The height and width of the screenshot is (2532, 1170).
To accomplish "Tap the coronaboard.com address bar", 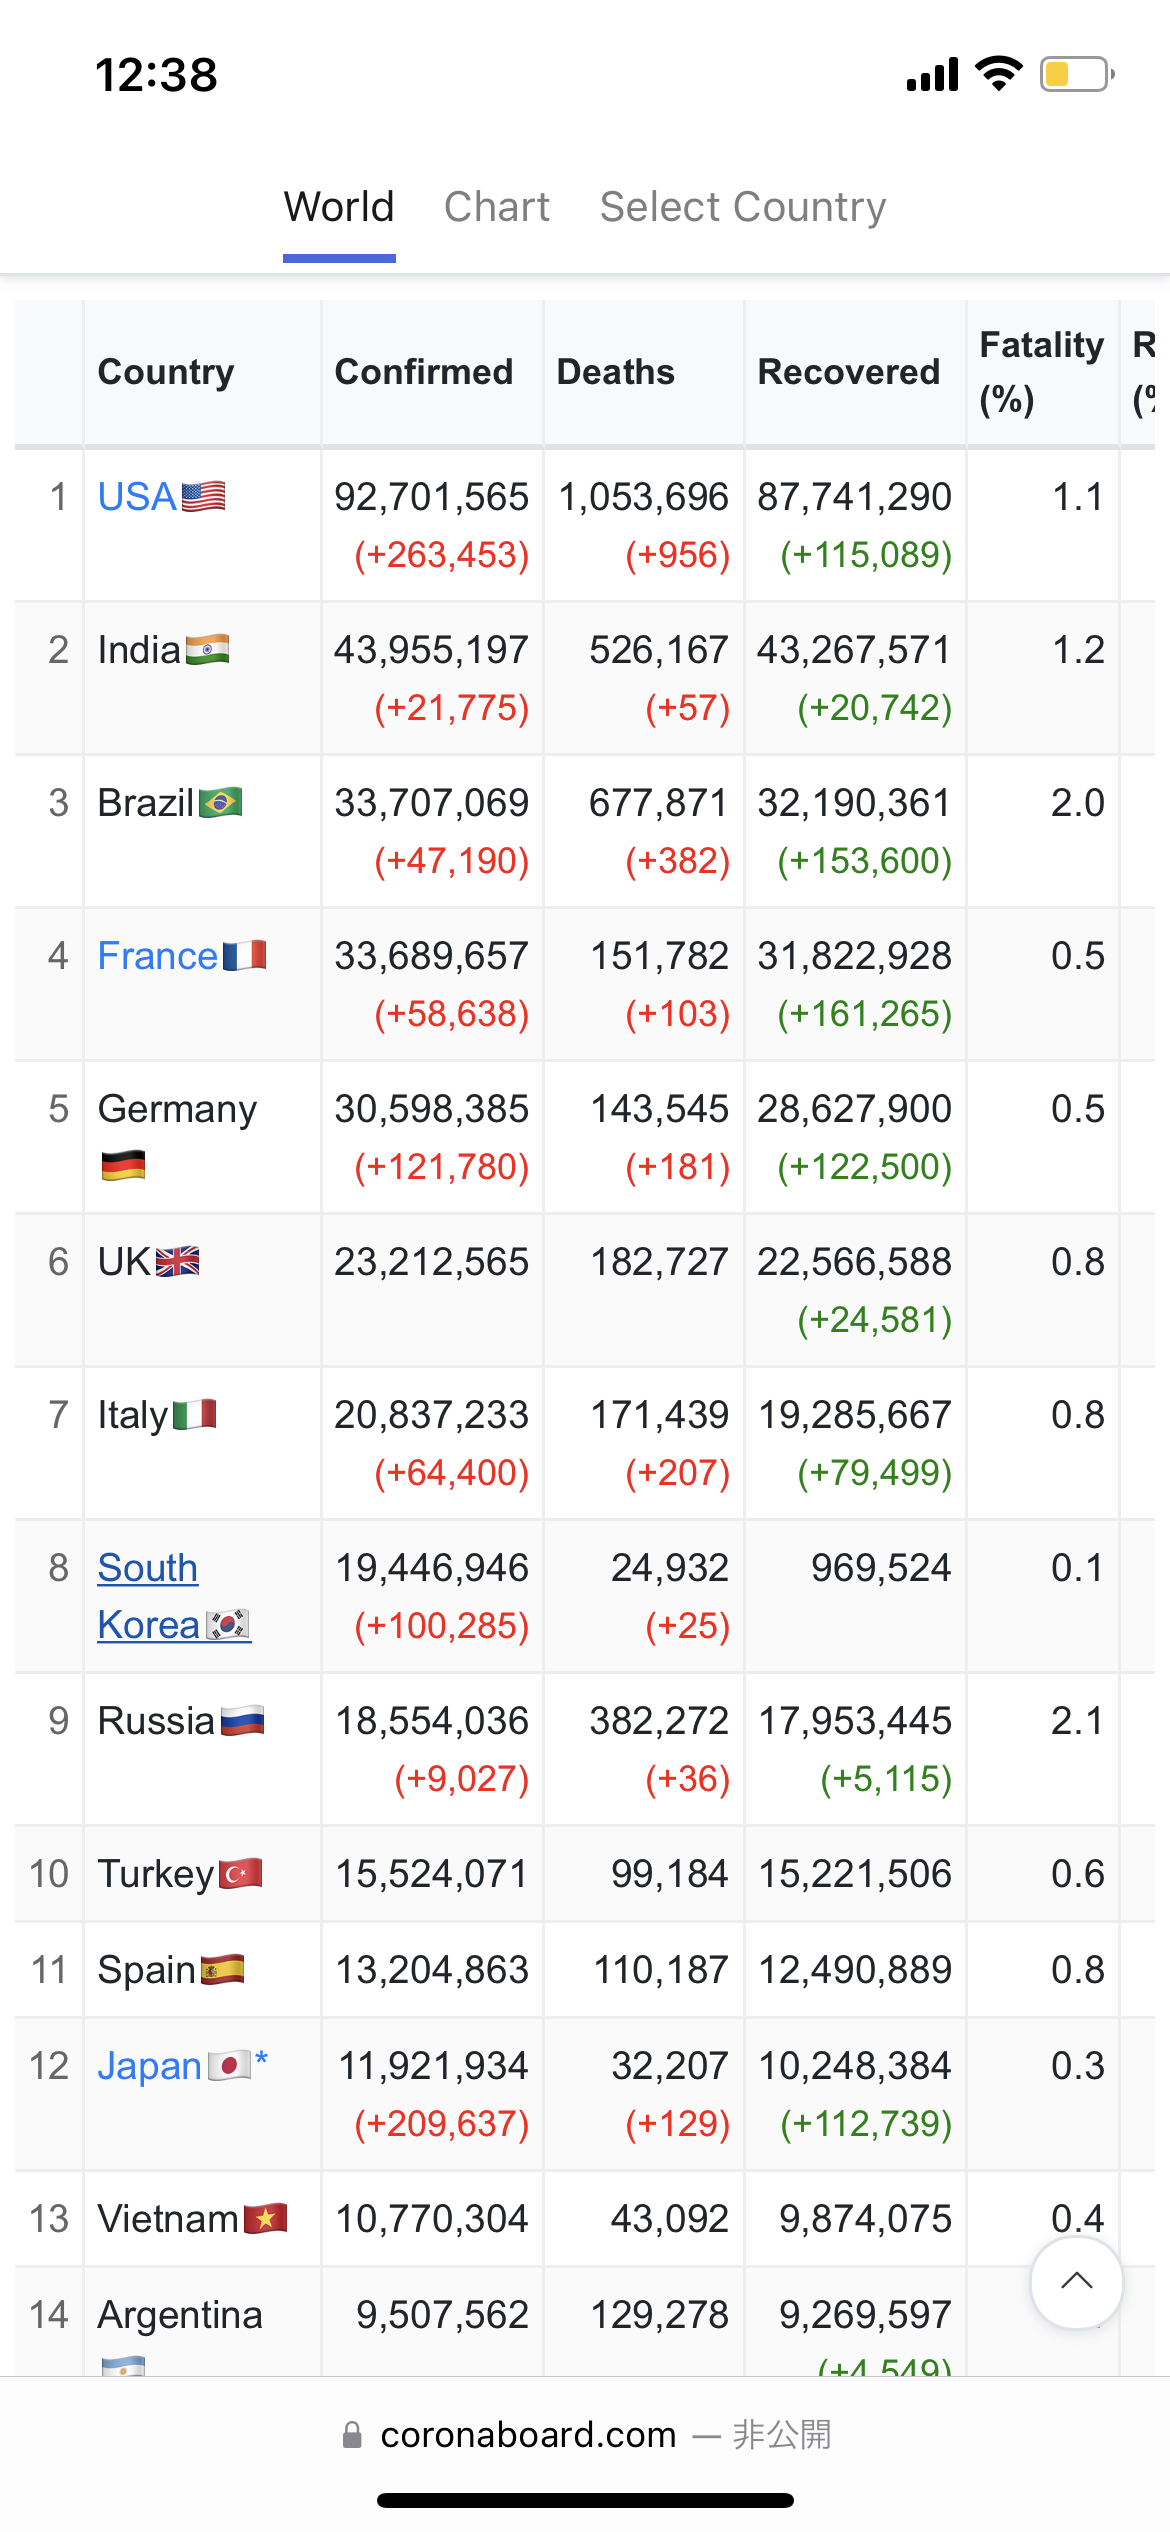I will [585, 2435].
